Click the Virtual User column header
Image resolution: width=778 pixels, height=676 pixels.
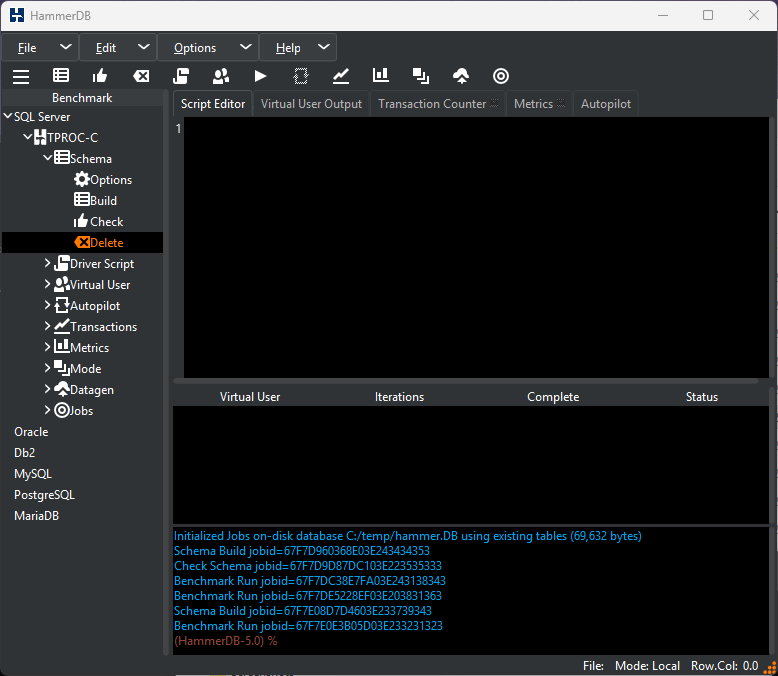click(x=250, y=397)
